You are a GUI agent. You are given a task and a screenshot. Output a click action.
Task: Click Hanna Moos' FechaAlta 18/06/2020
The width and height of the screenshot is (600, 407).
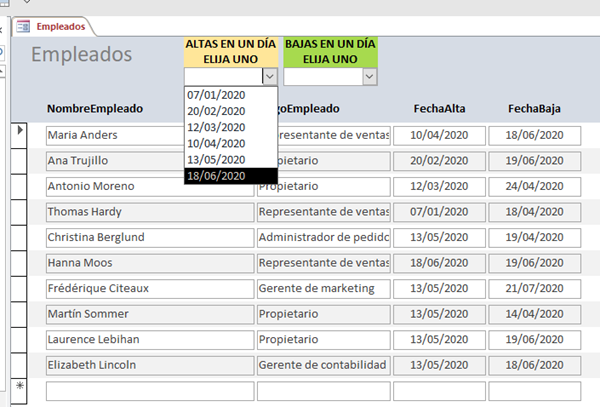point(439,263)
